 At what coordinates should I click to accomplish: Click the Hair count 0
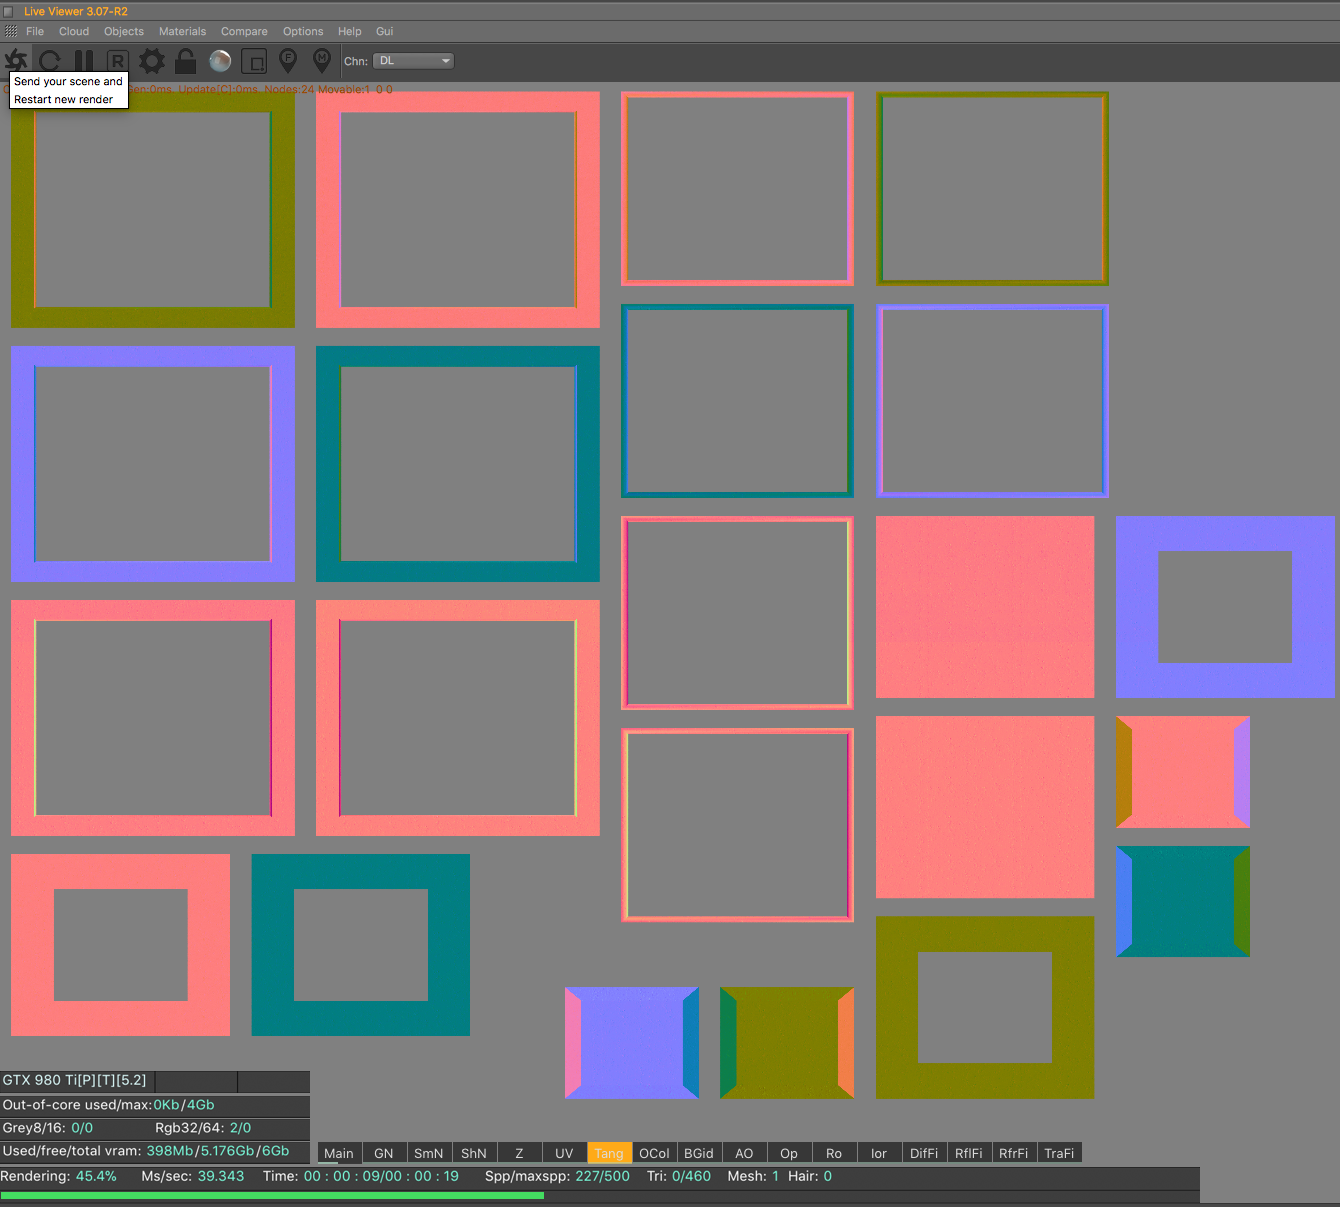(828, 1176)
